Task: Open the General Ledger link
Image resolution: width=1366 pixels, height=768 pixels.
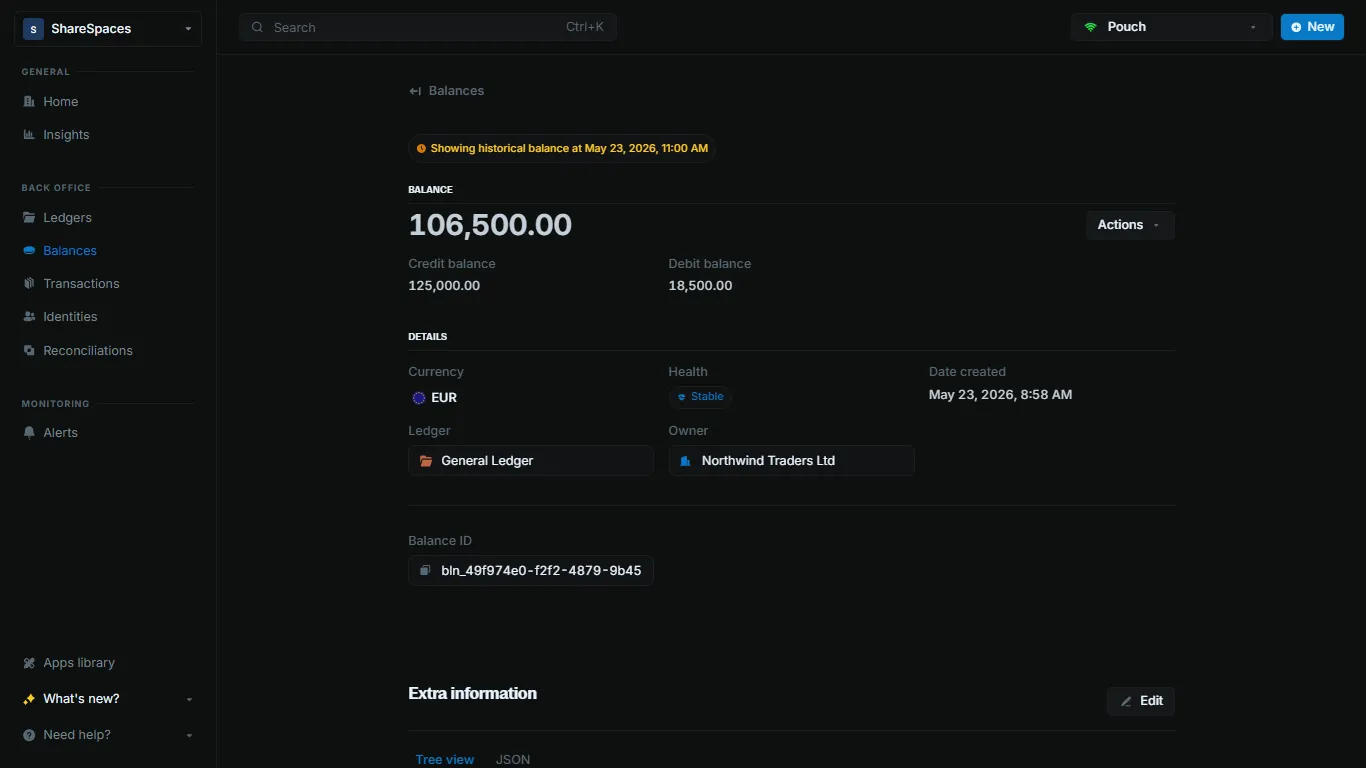Action: pyautogui.click(x=531, y=461)
